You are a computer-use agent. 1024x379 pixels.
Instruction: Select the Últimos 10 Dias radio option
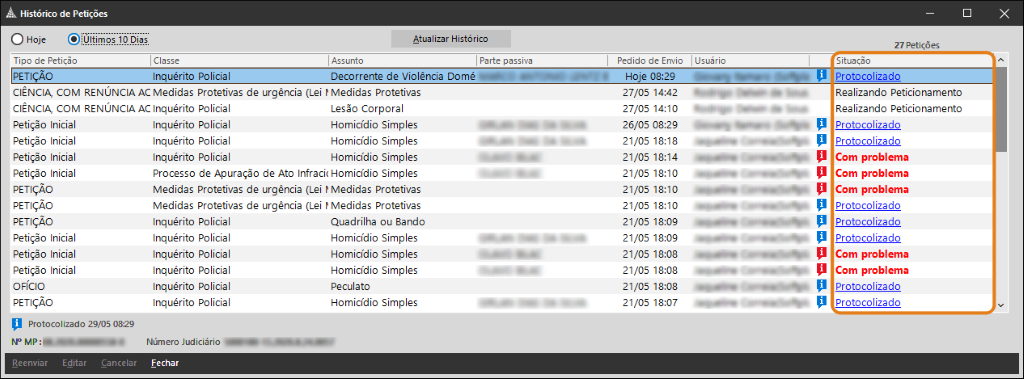pyautogui.click(x=74, y=39)
